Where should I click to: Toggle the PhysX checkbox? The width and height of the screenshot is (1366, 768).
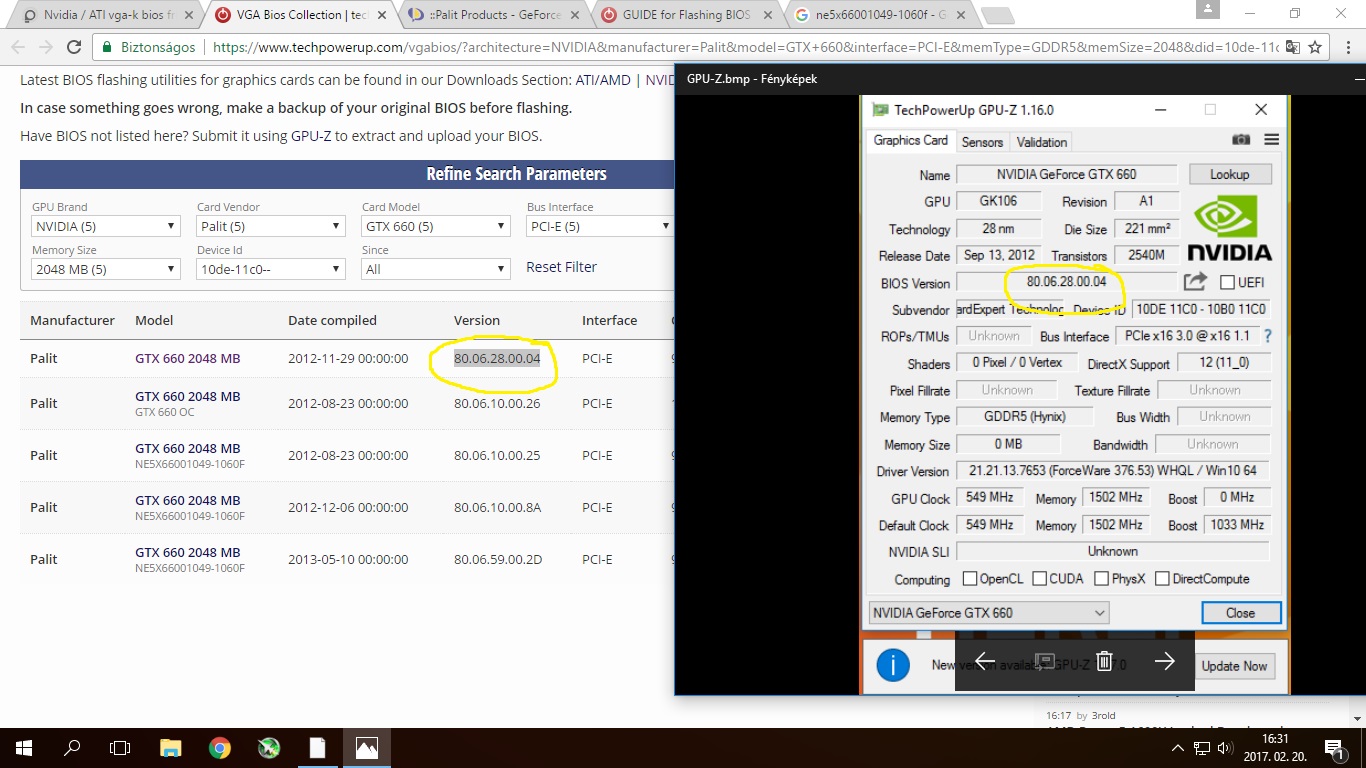point(1101,578)
